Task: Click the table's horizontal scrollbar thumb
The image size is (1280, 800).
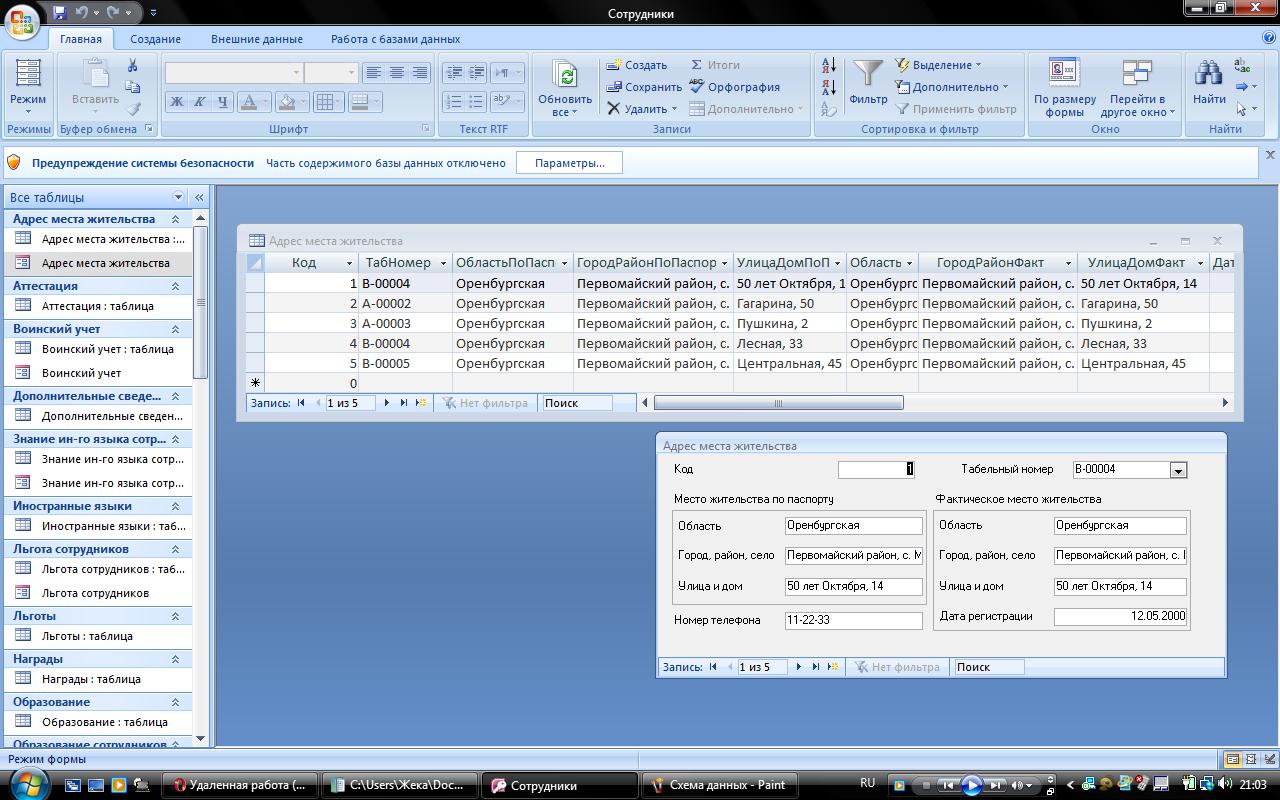Action: pos(778,403)
